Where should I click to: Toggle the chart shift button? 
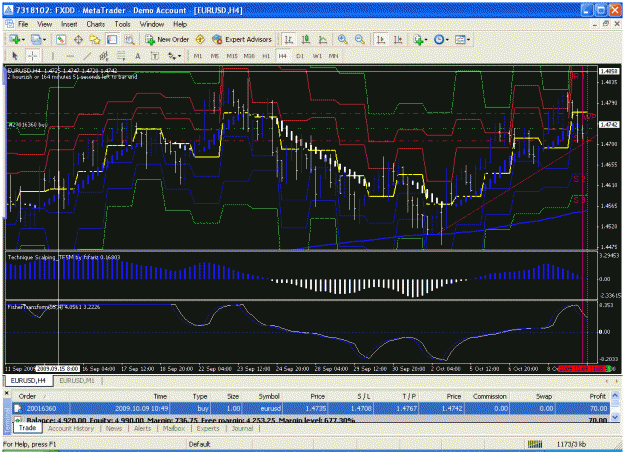pyautogui.click(x=398, y=39)
